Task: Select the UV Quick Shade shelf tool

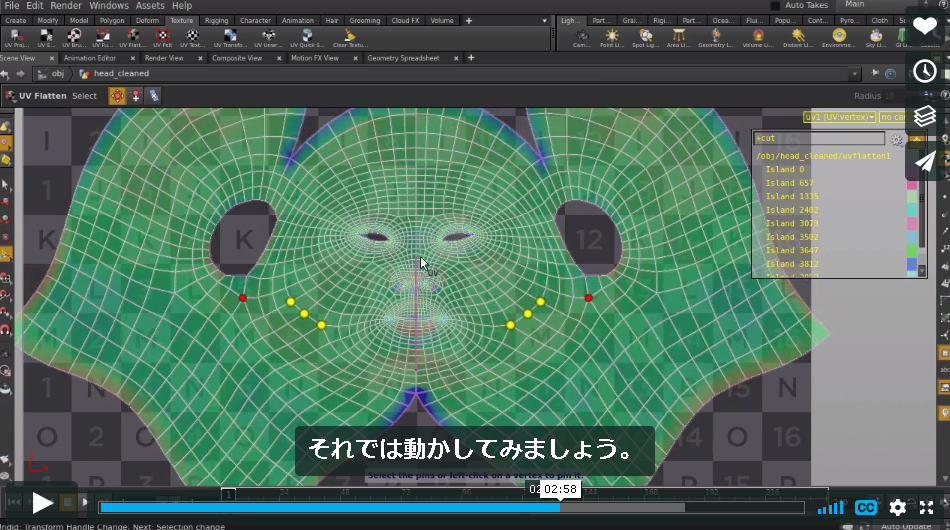Action: (307, 38)
